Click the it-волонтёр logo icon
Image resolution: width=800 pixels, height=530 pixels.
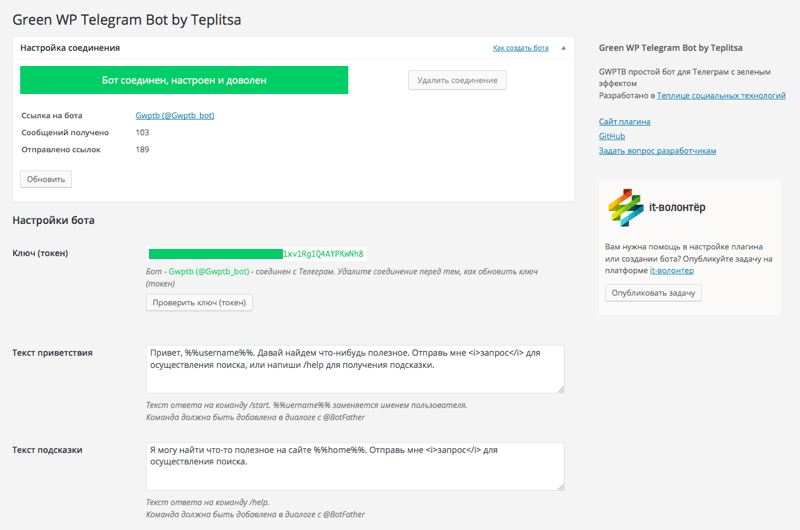(626, 208)
